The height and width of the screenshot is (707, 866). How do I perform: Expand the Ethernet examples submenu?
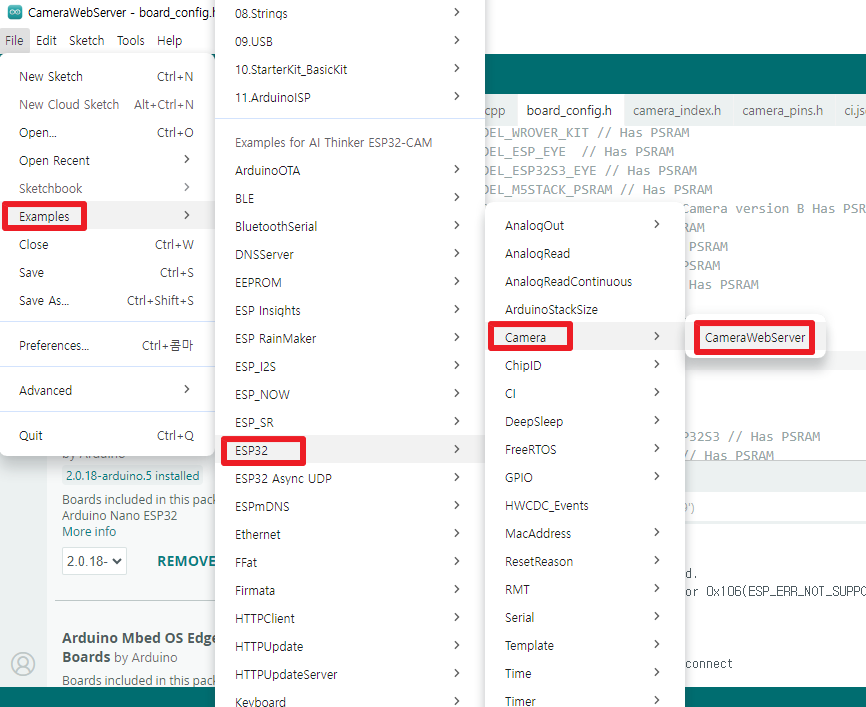pyautogui.click(x=350, y=534)
